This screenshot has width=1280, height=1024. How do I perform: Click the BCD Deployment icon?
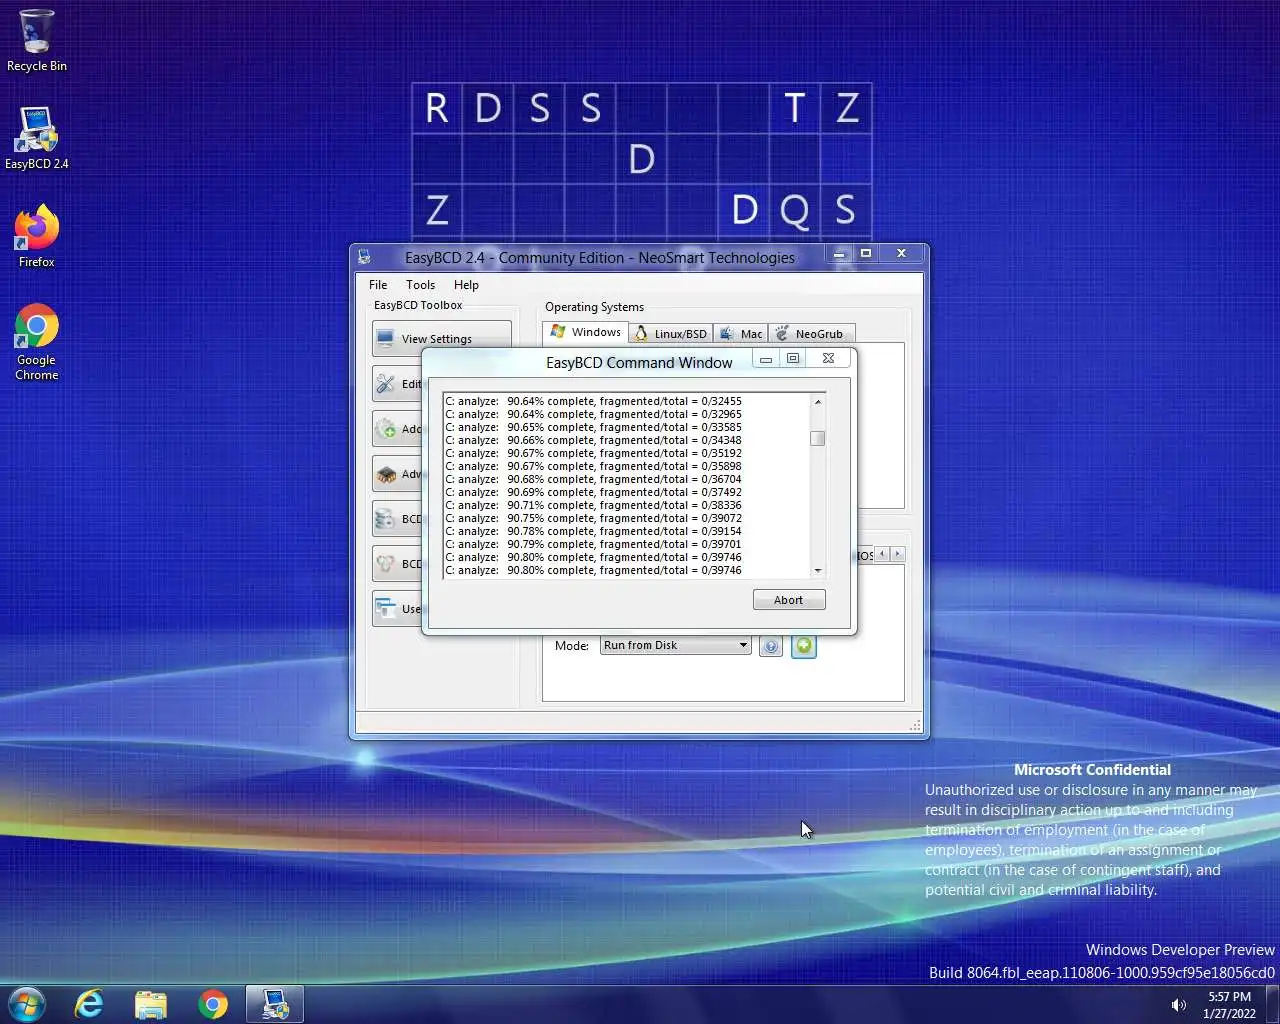click(386, 564)
